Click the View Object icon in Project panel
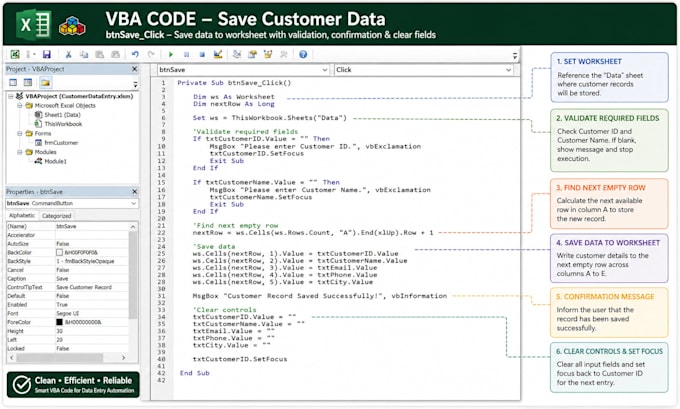This screenshot has width=680, height=409. tap(28, 82)
